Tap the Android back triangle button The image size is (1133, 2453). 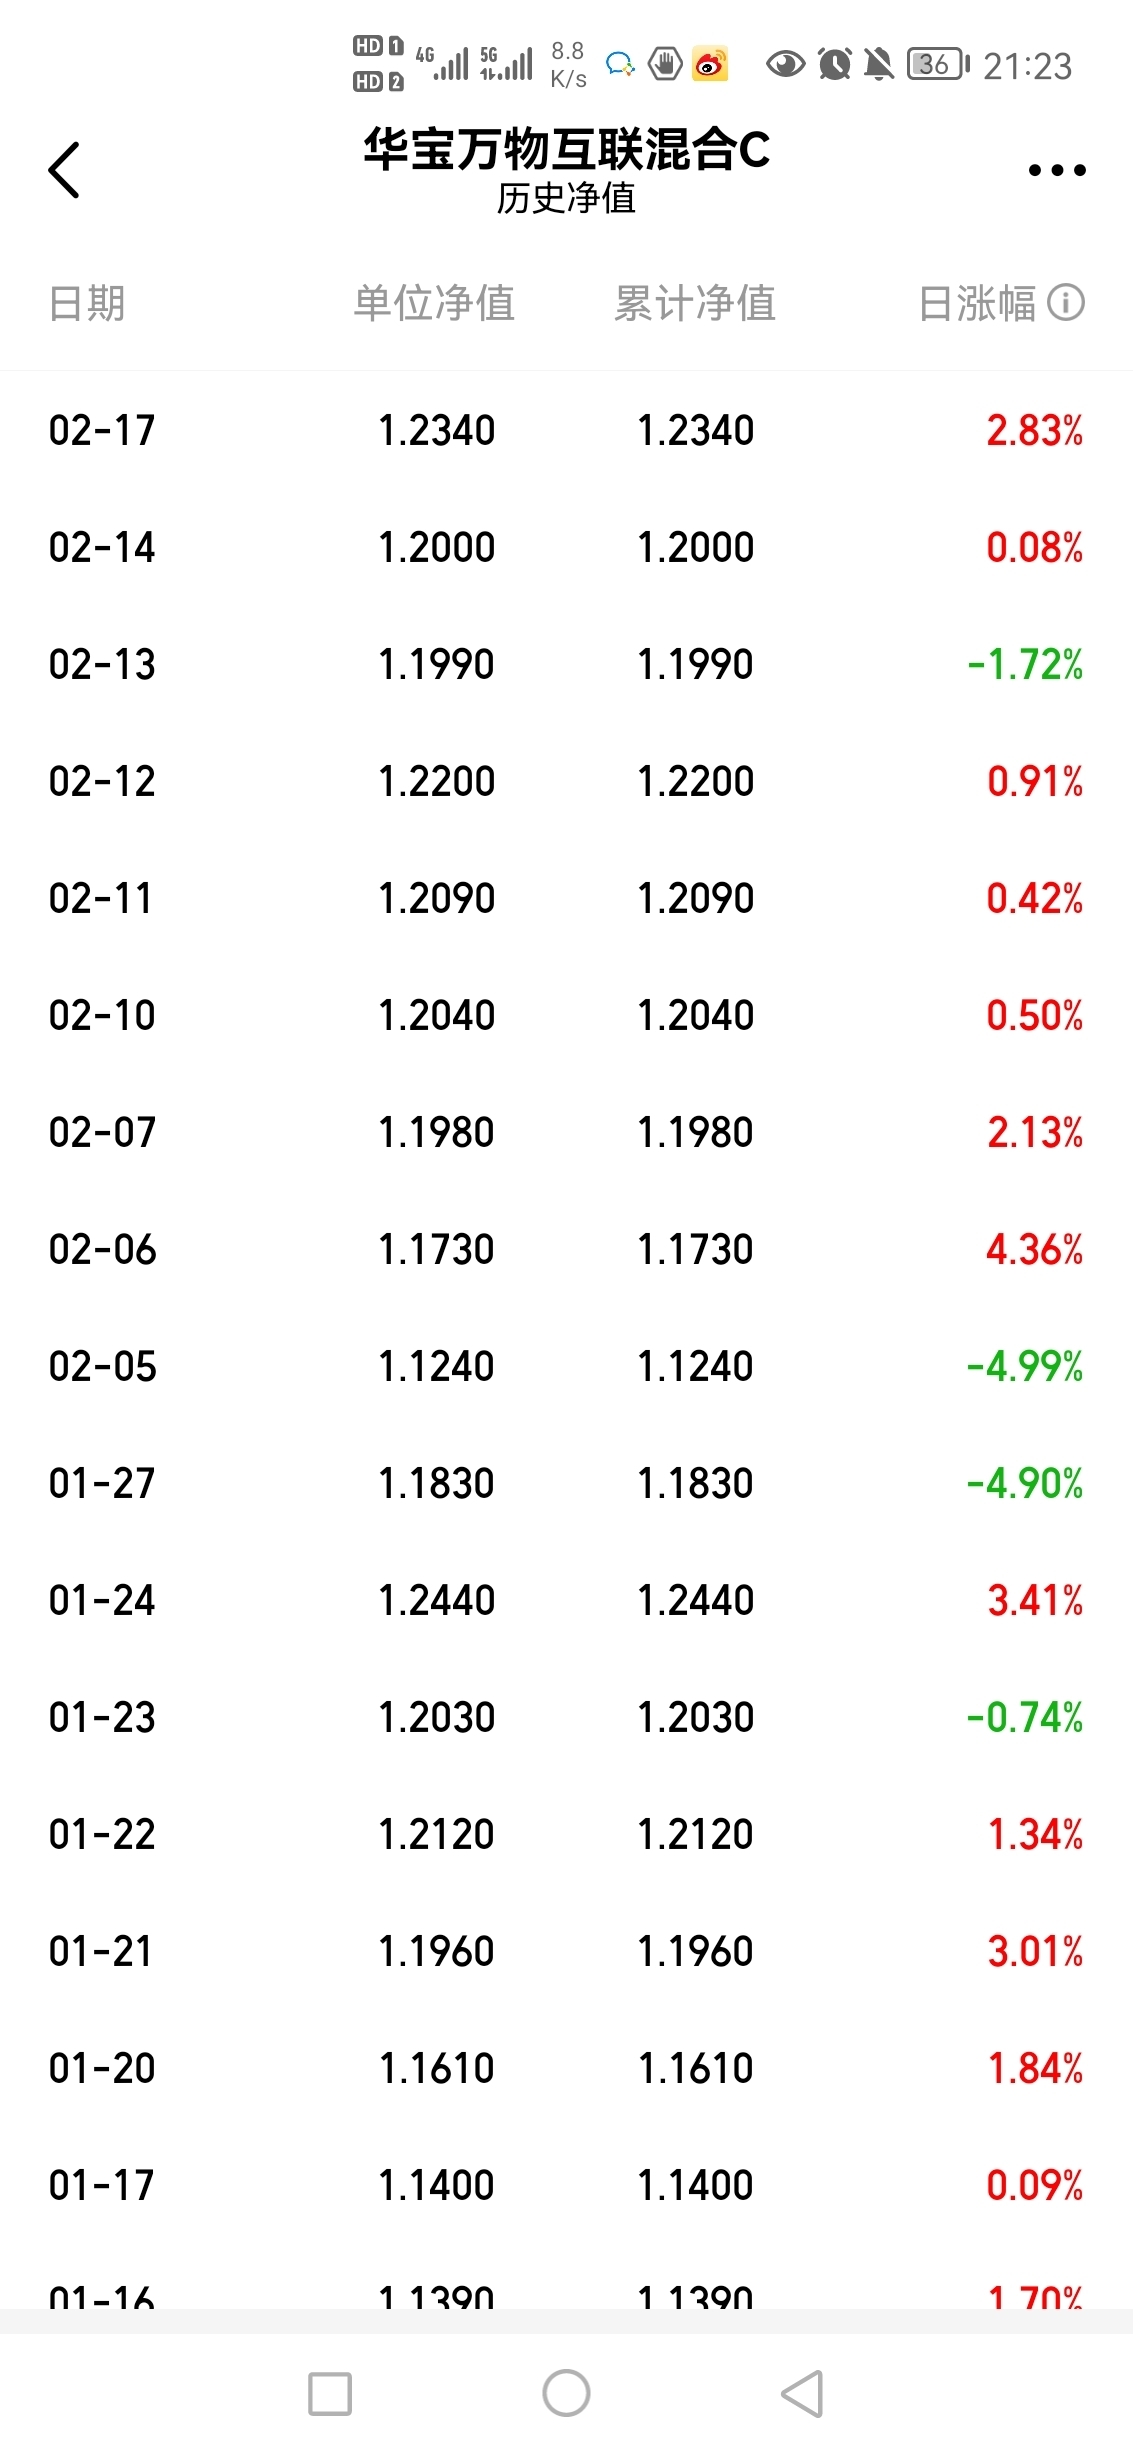pos(802,2393)
